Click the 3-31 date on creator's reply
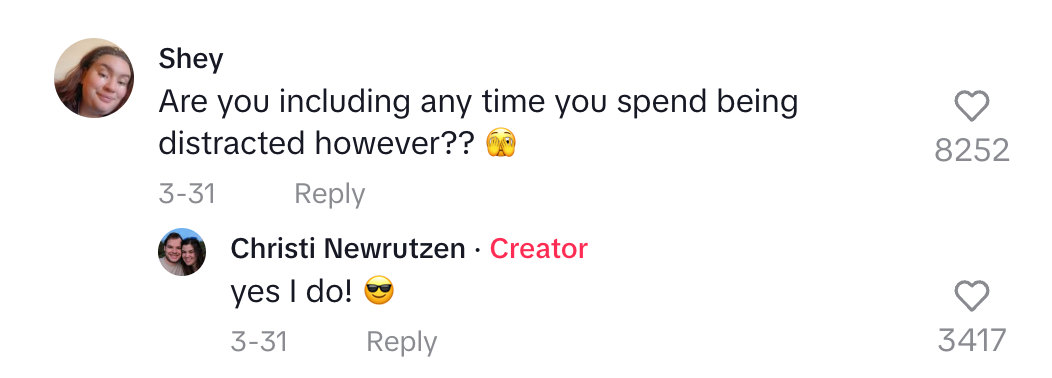Image resolution: width=1052 pixels, height=378 pixels. pos(259,342)
